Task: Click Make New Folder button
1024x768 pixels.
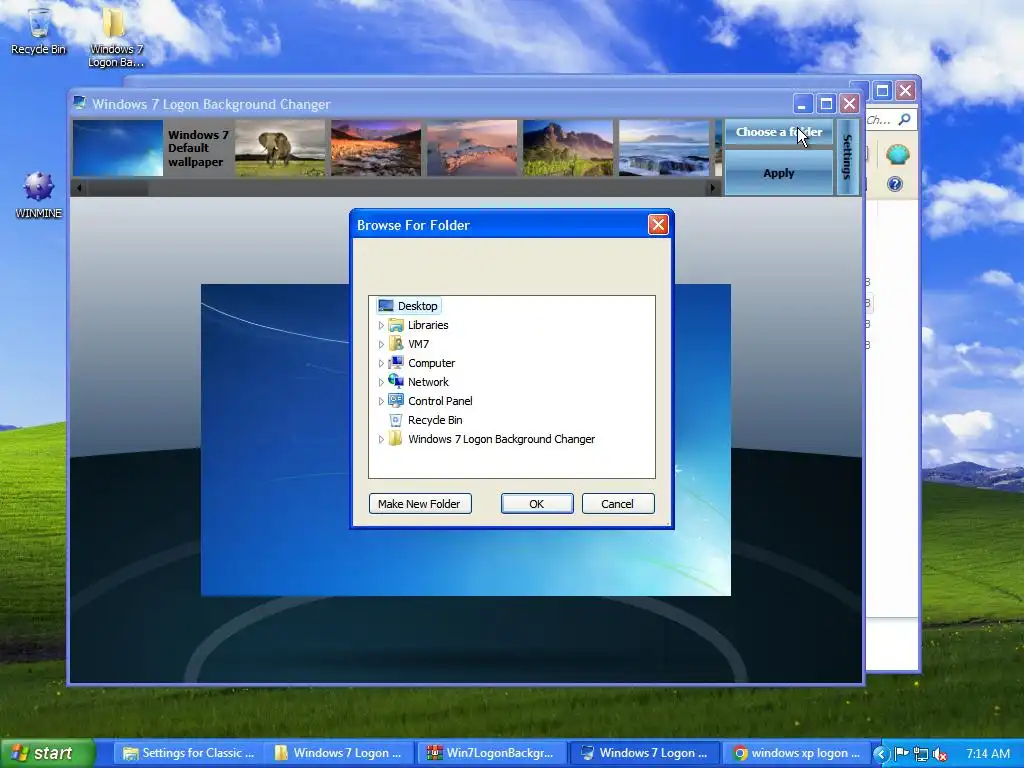Action: 420,504
